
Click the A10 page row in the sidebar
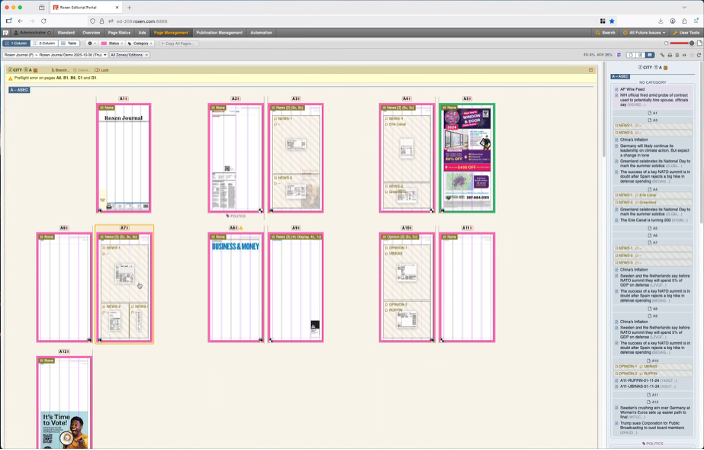coord(653,361)
